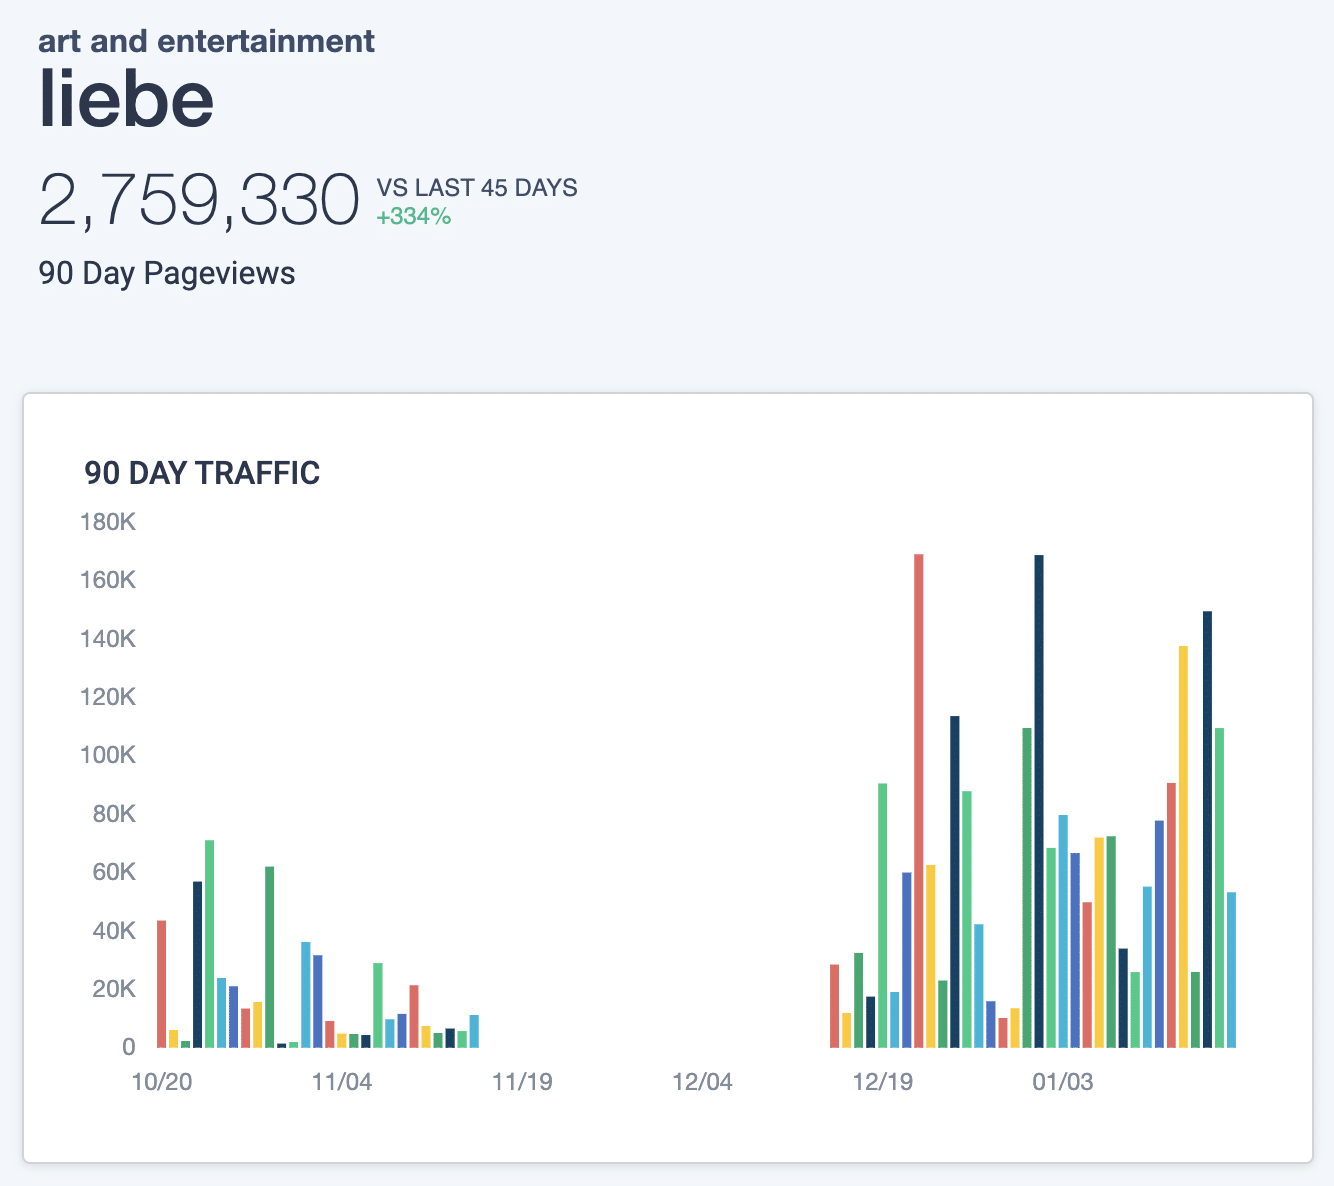Click the 'art and entertainment' category label
This screenshot has width=1334, height=1186.
[x=206, y=41]
